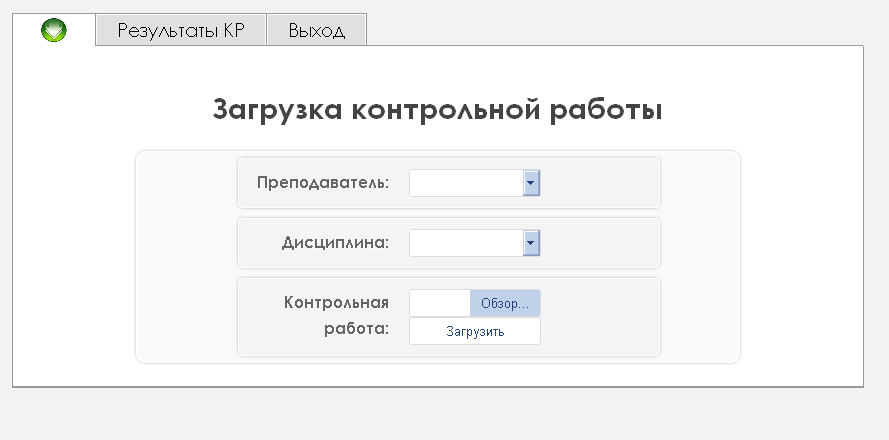The width and height of the screenshot is (889, 440).
Task: Click empty space in the Дисциплина row panel
Action: pyautogui.click(x=600, y=243)
